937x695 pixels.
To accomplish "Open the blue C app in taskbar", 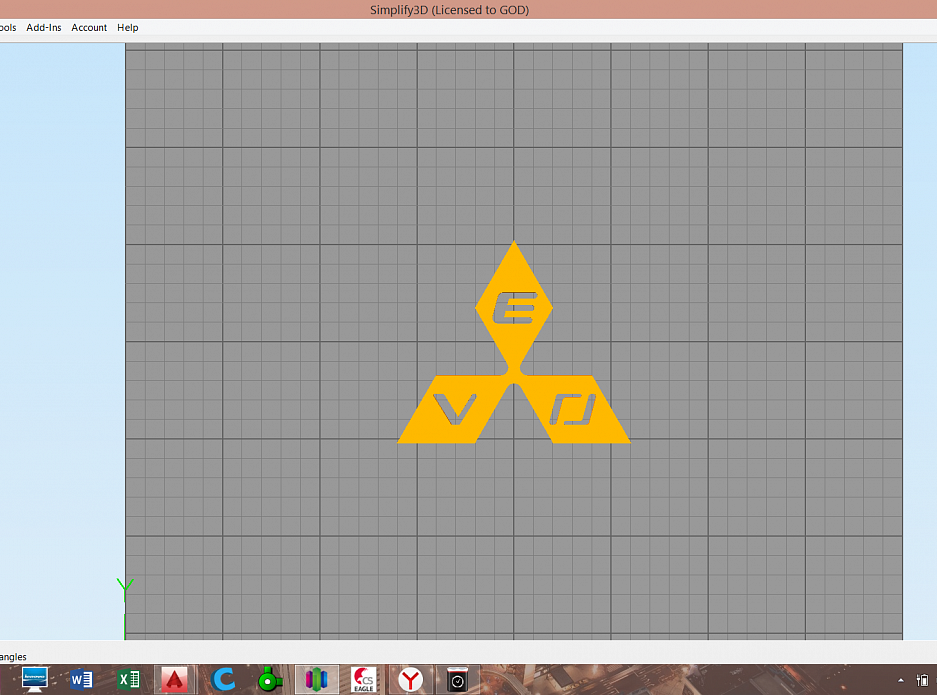I will 223,679.
